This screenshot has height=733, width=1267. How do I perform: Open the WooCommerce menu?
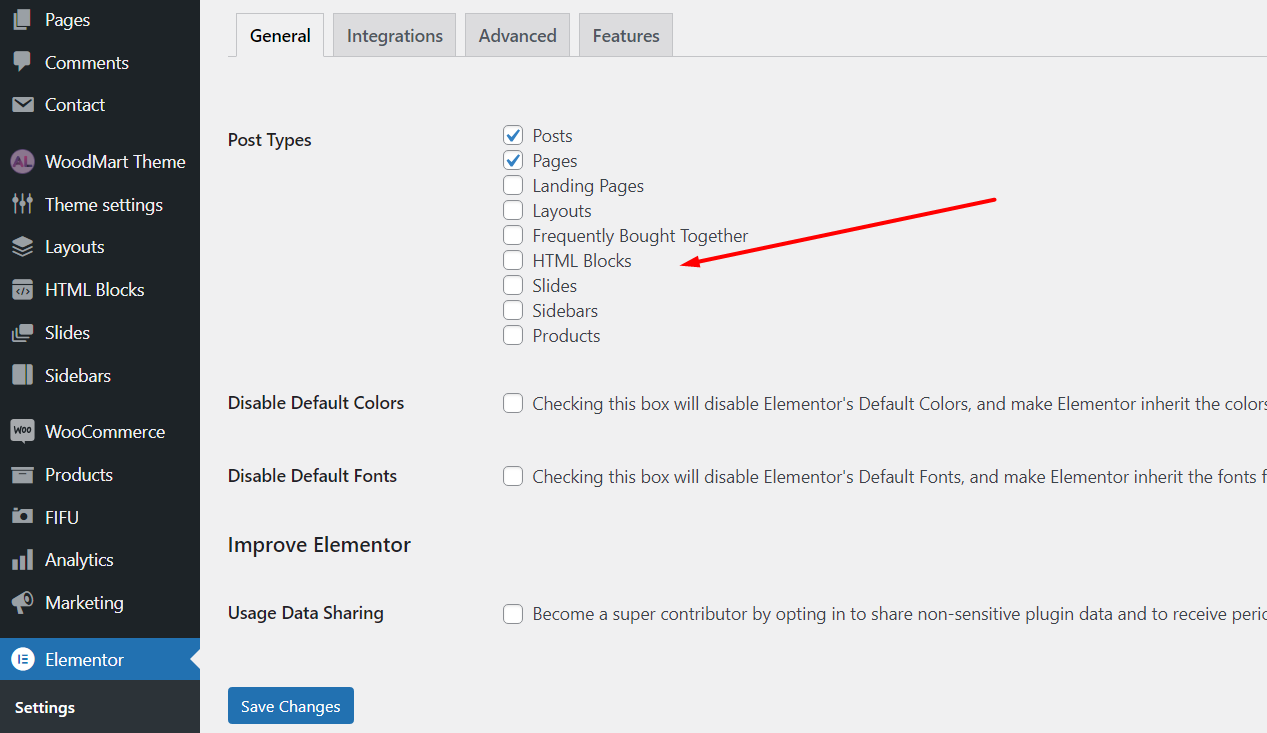pos(100,431)
